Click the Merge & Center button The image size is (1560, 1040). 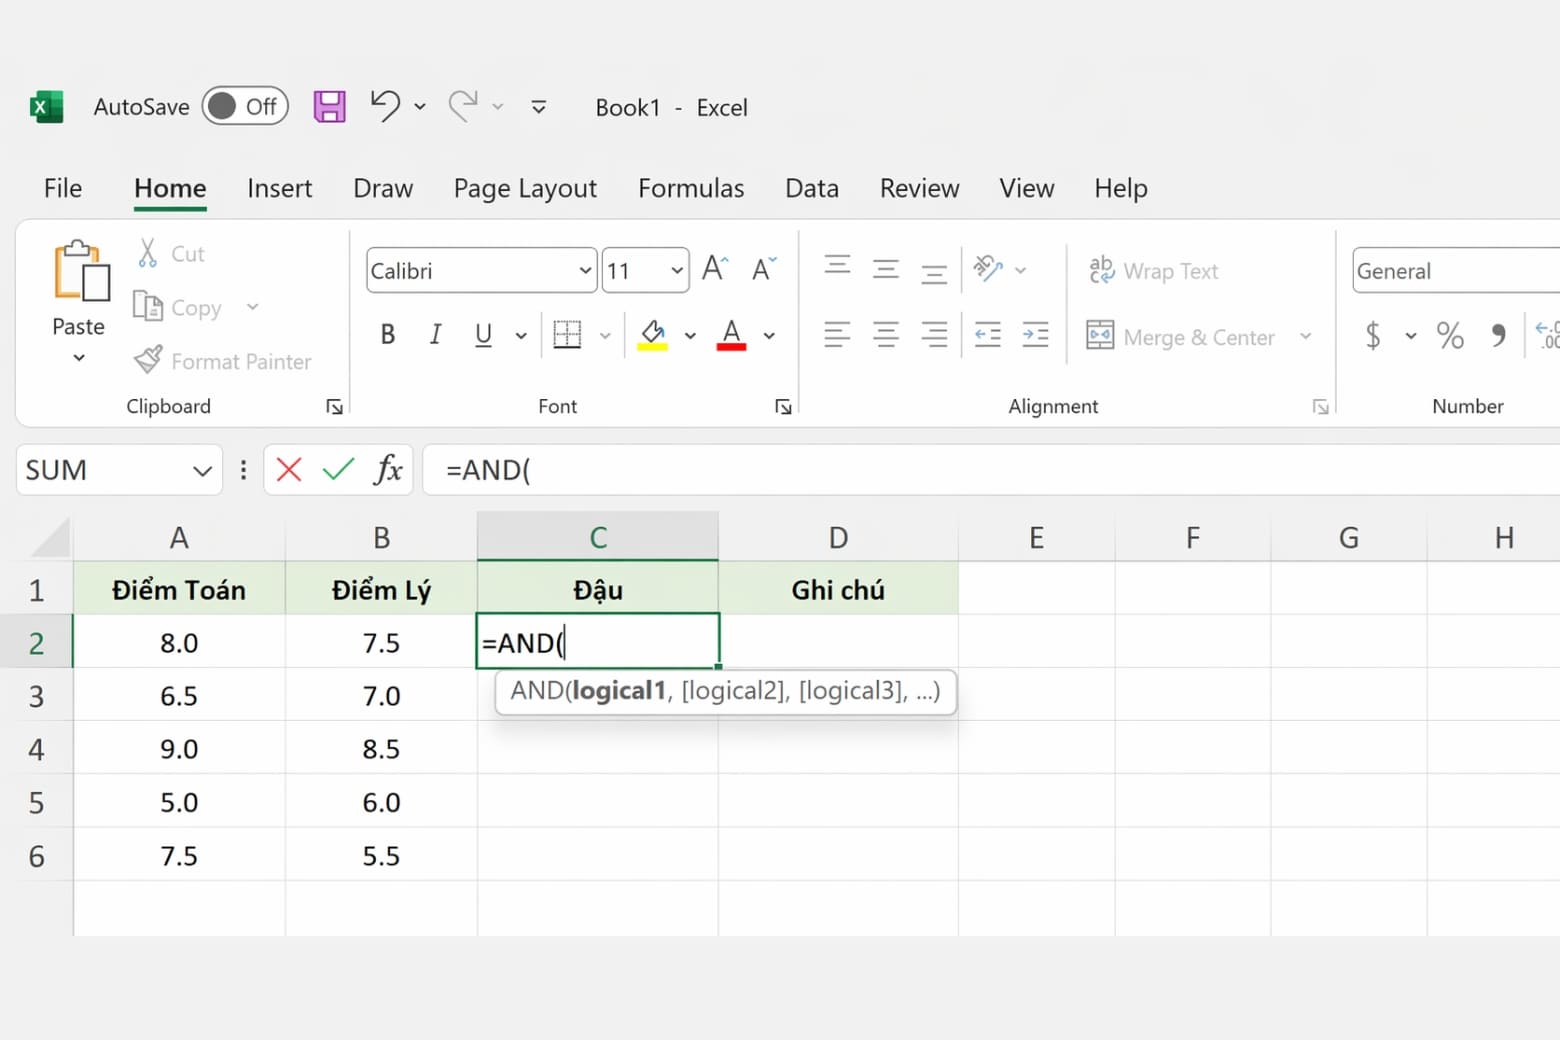(1181, 337)
